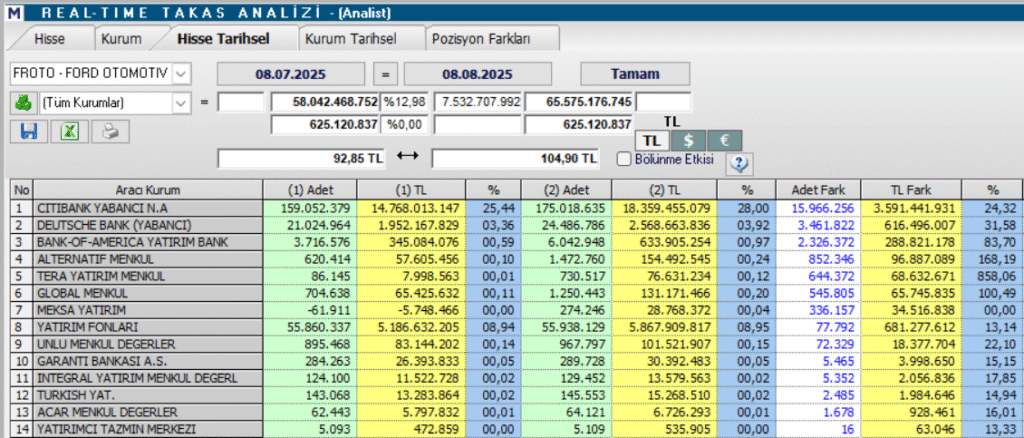Sort by Adet Fark column header
Screen dimensions: 1024x438
click(818, 191)
